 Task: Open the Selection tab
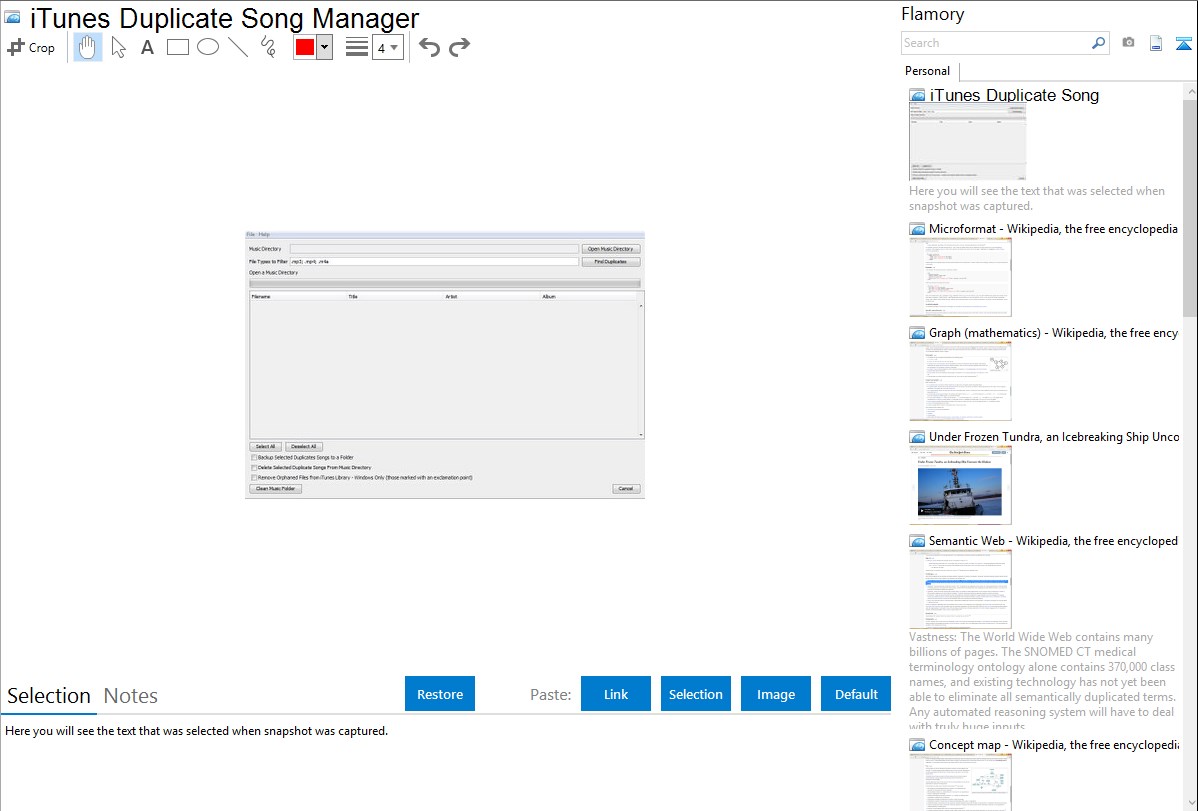pos(49,696)
